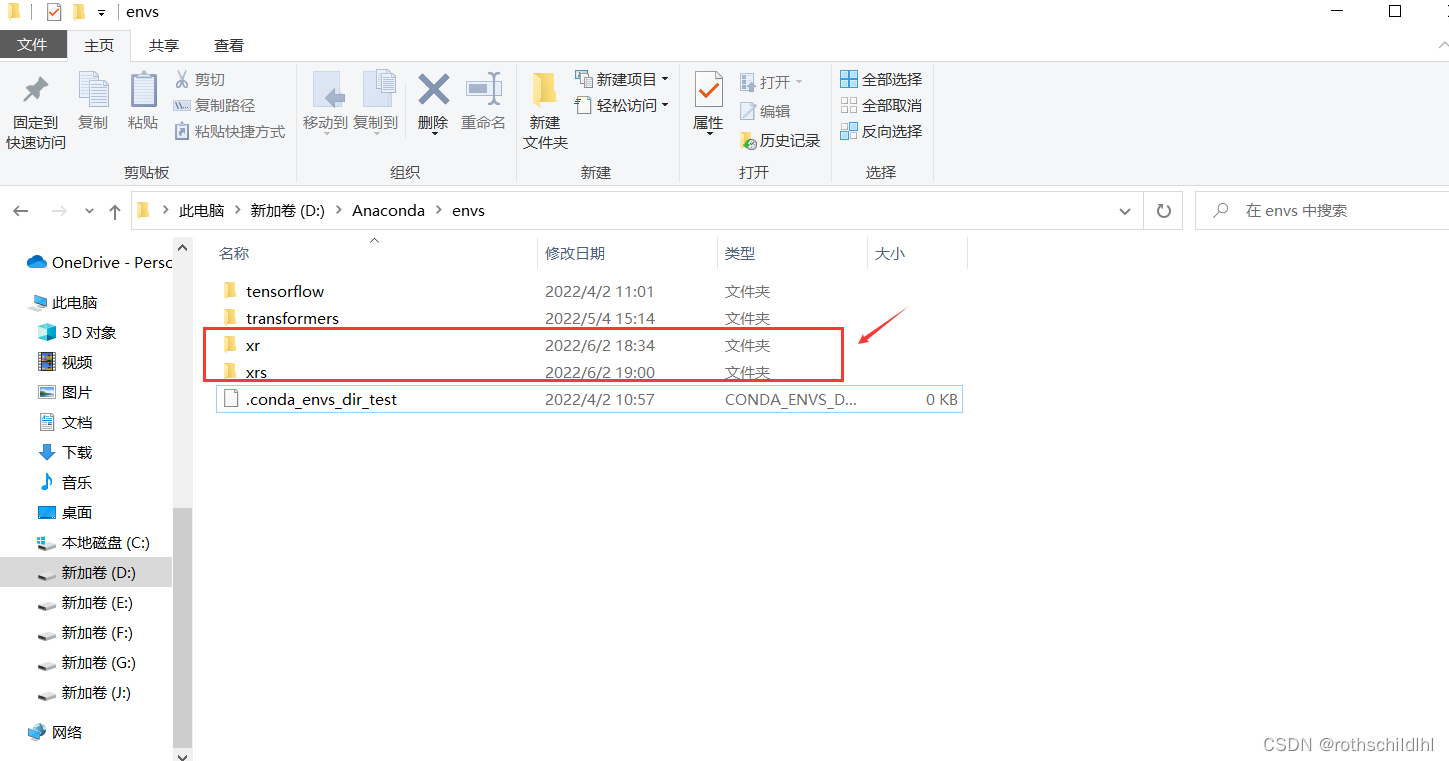This screenshot has width=1449, height=761.
Task: Switch to the File tab
Action: click(x=33, y=45)
